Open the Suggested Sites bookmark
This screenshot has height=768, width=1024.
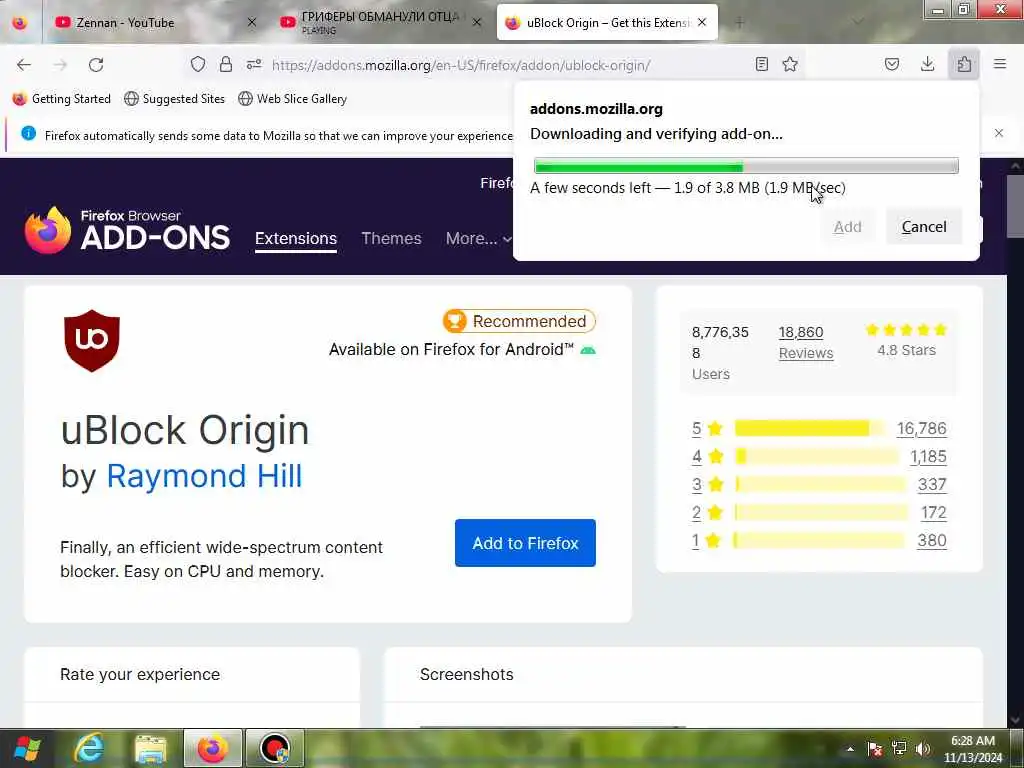pos(174,99)
